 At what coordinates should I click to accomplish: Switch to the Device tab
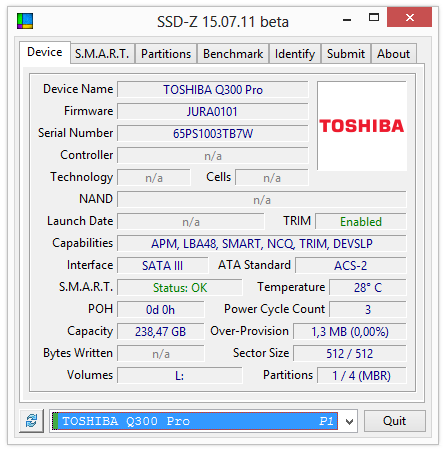pos(45,52)
